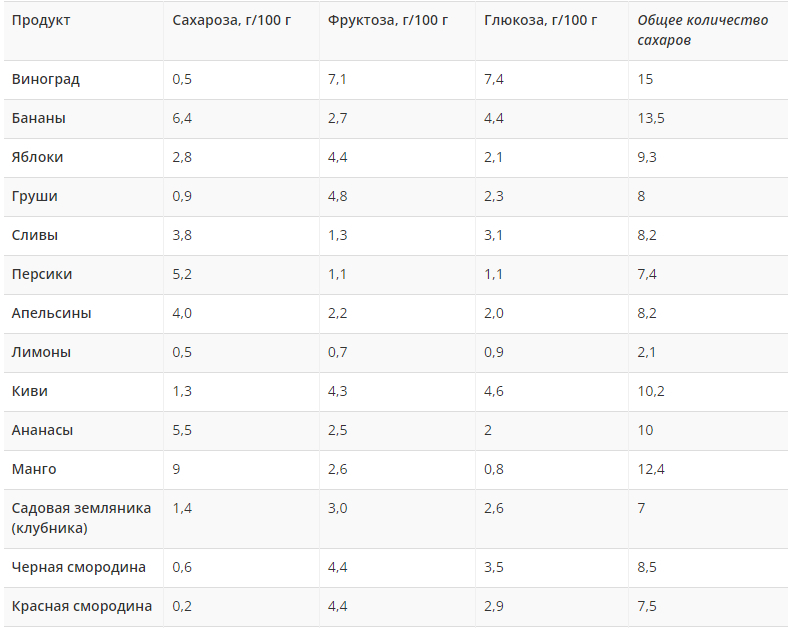
Task: Click the "Бананы" product cell
Action: [39, 118]
